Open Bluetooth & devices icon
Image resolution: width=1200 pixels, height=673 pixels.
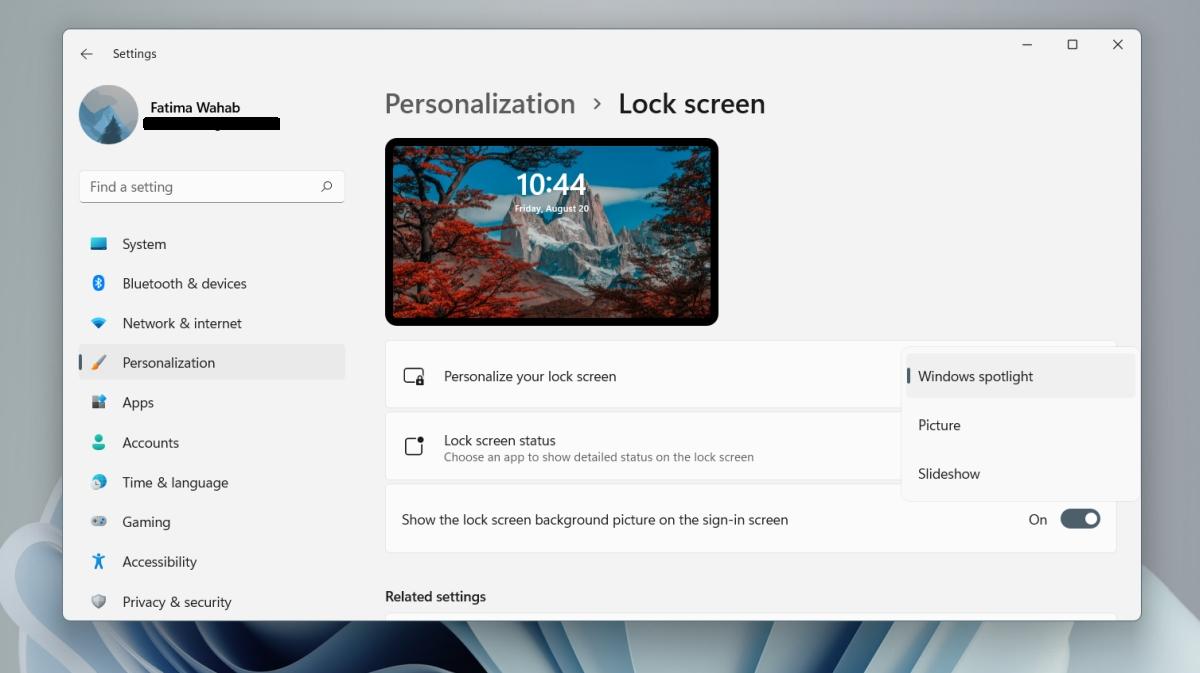(98, 283)
